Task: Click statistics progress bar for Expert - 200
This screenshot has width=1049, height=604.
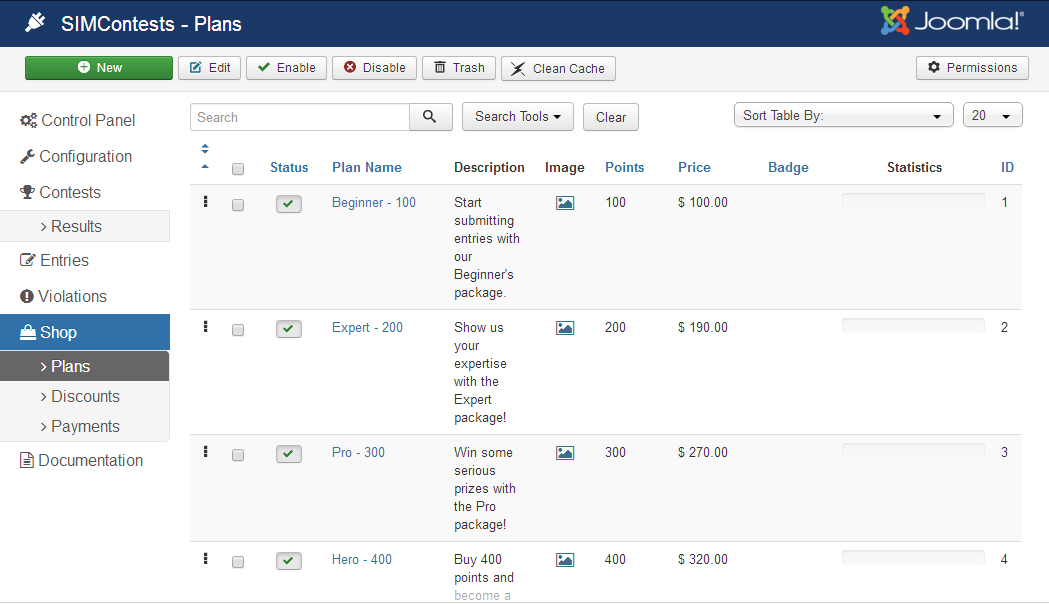Action: (913, 325)
